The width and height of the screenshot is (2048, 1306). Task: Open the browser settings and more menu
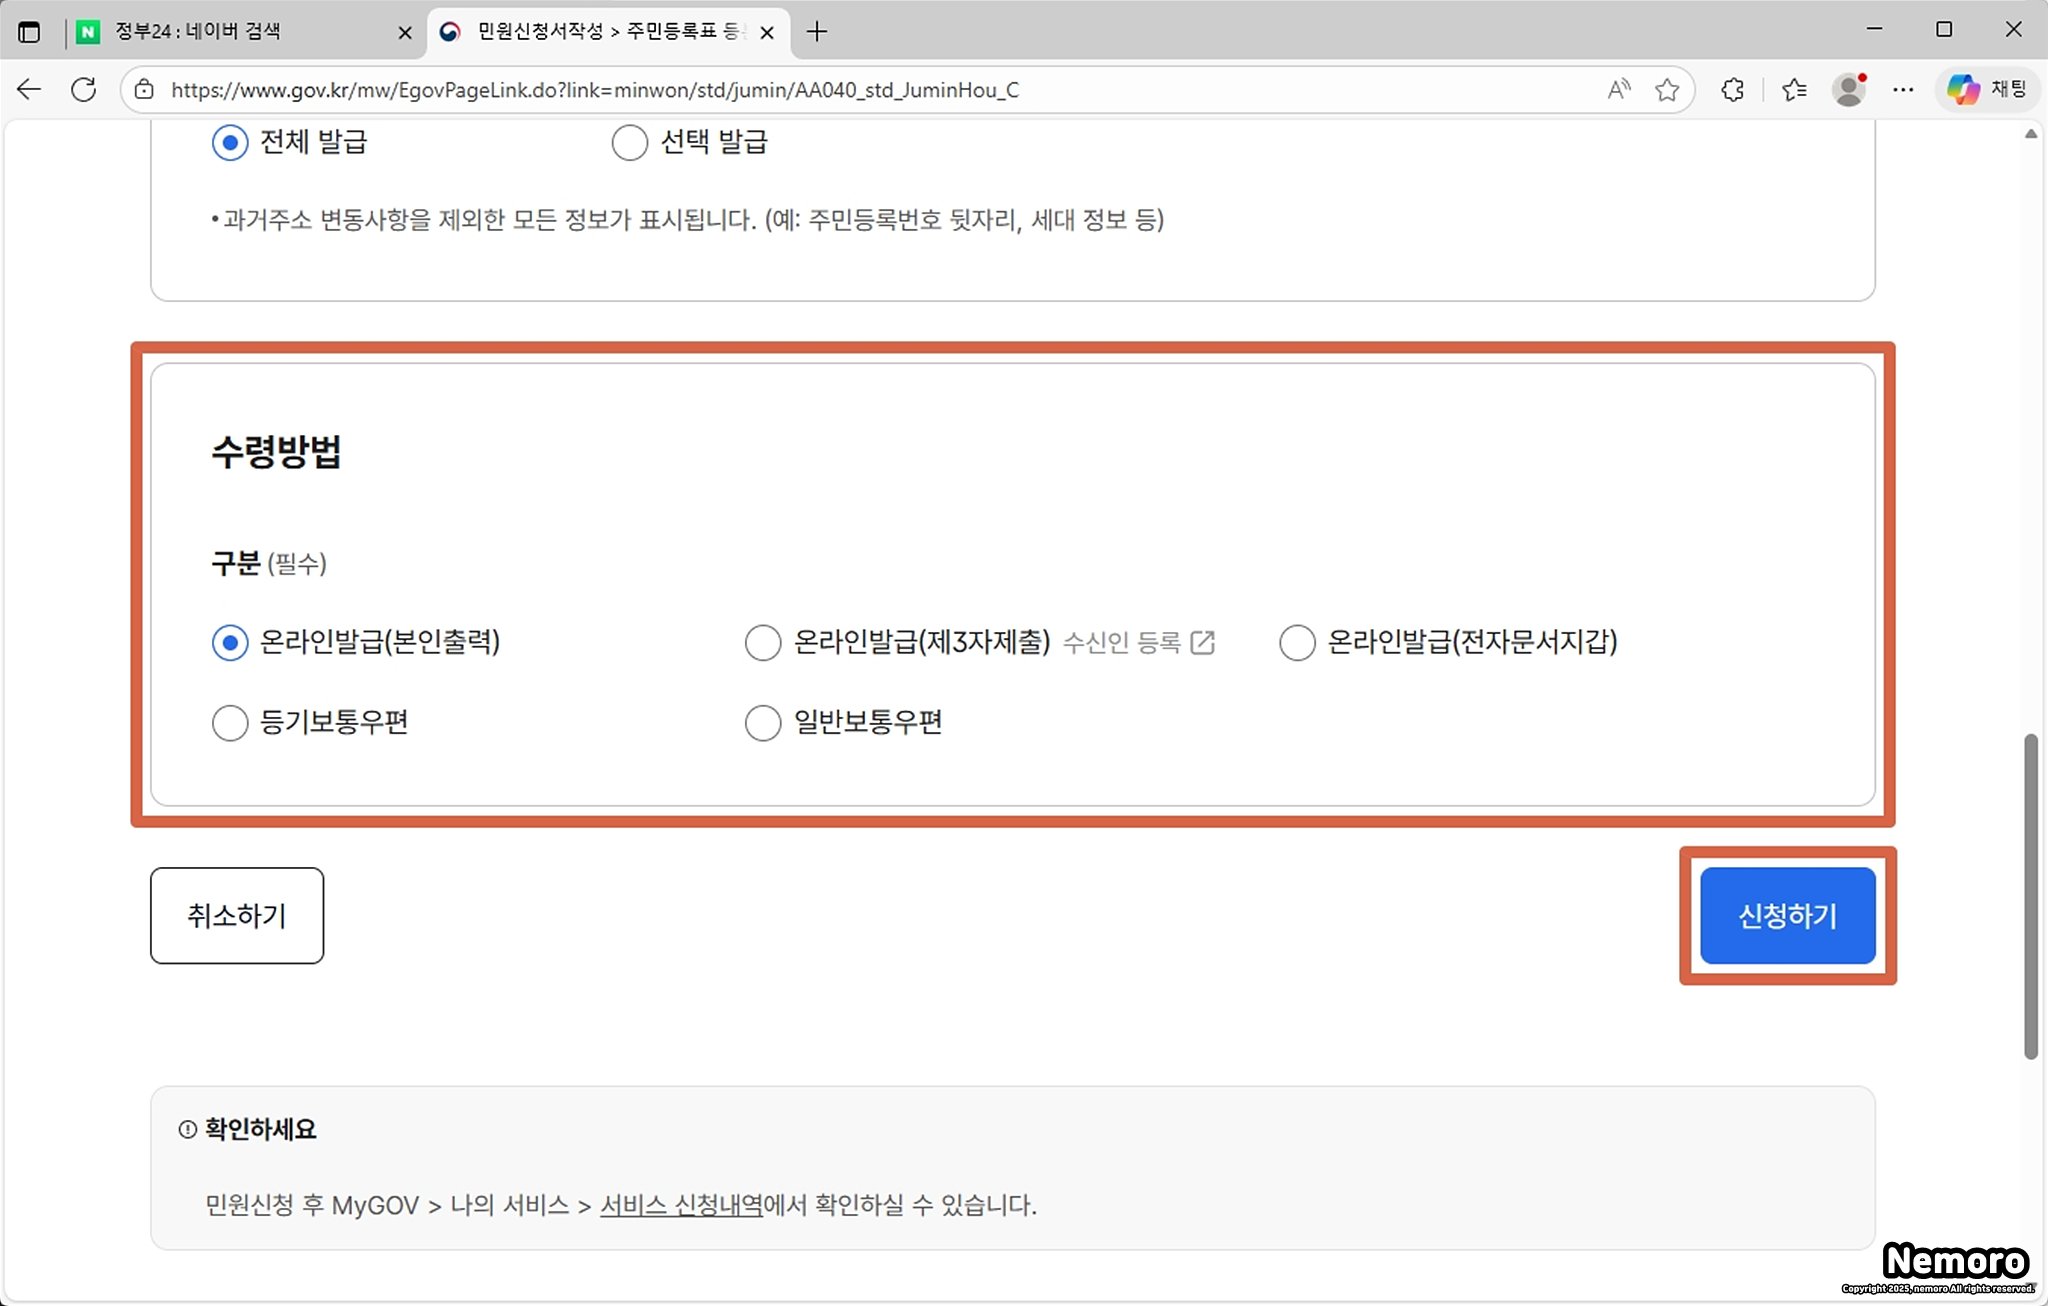1903,90
